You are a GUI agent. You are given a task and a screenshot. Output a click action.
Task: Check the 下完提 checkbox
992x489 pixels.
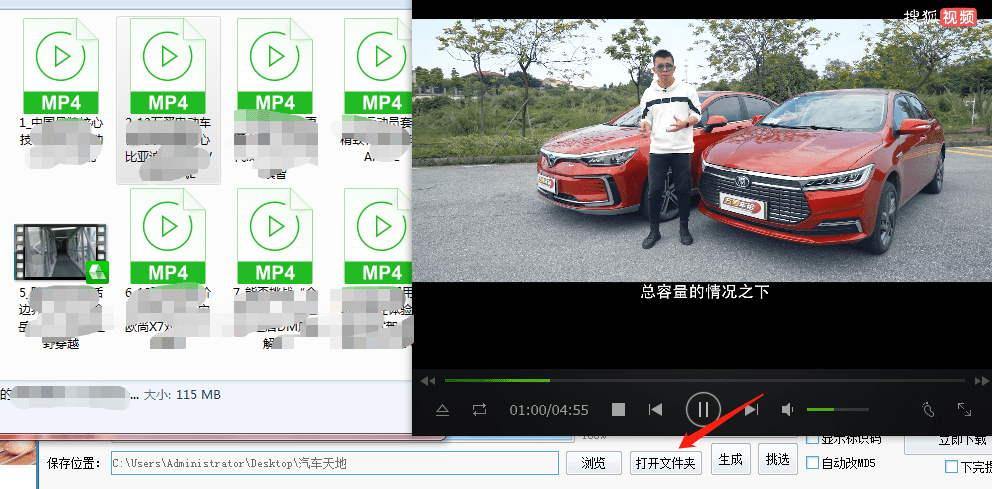pyautogui.click(x=951, y=467)
